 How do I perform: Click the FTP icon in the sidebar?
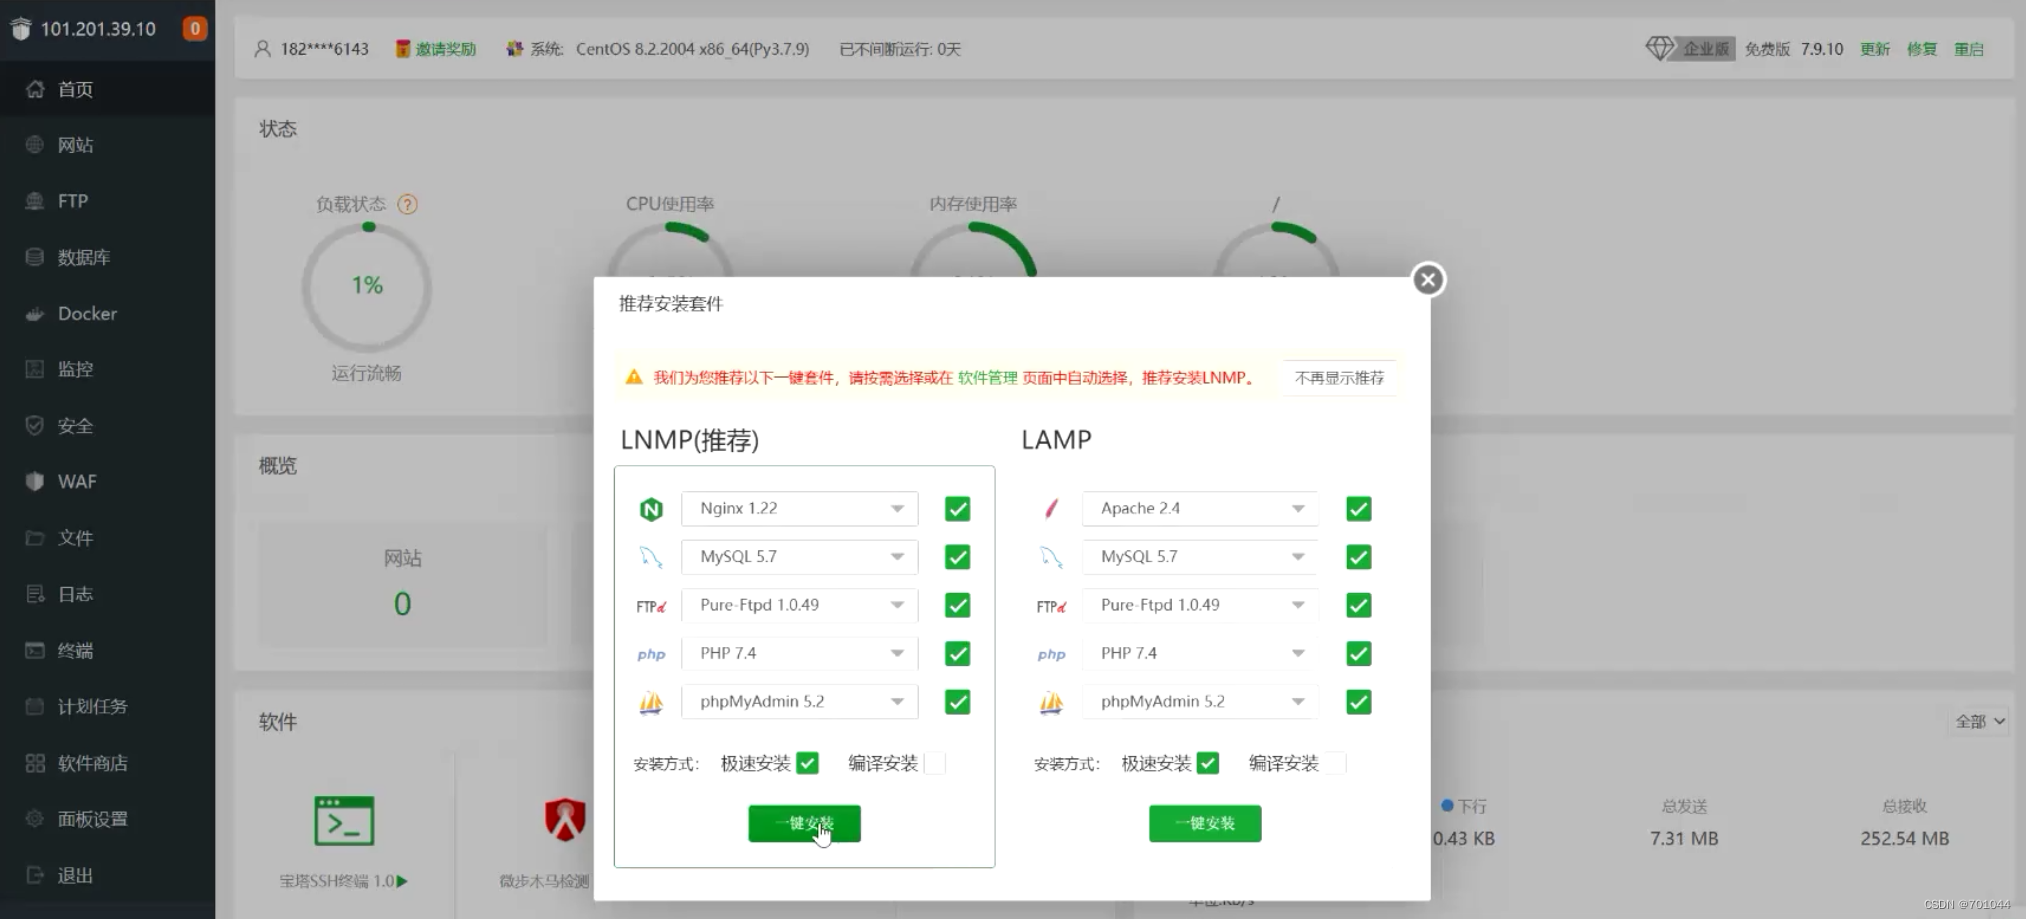35,201
